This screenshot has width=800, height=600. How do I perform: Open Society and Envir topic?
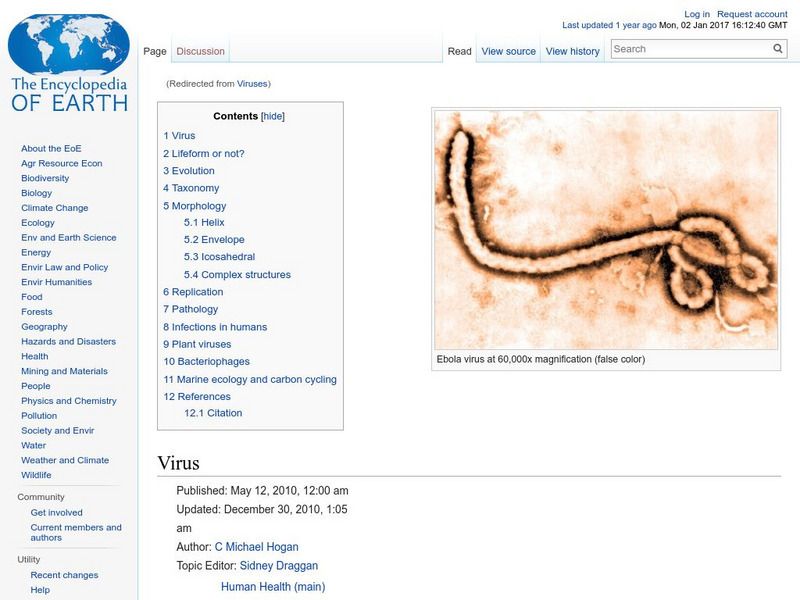58,430
